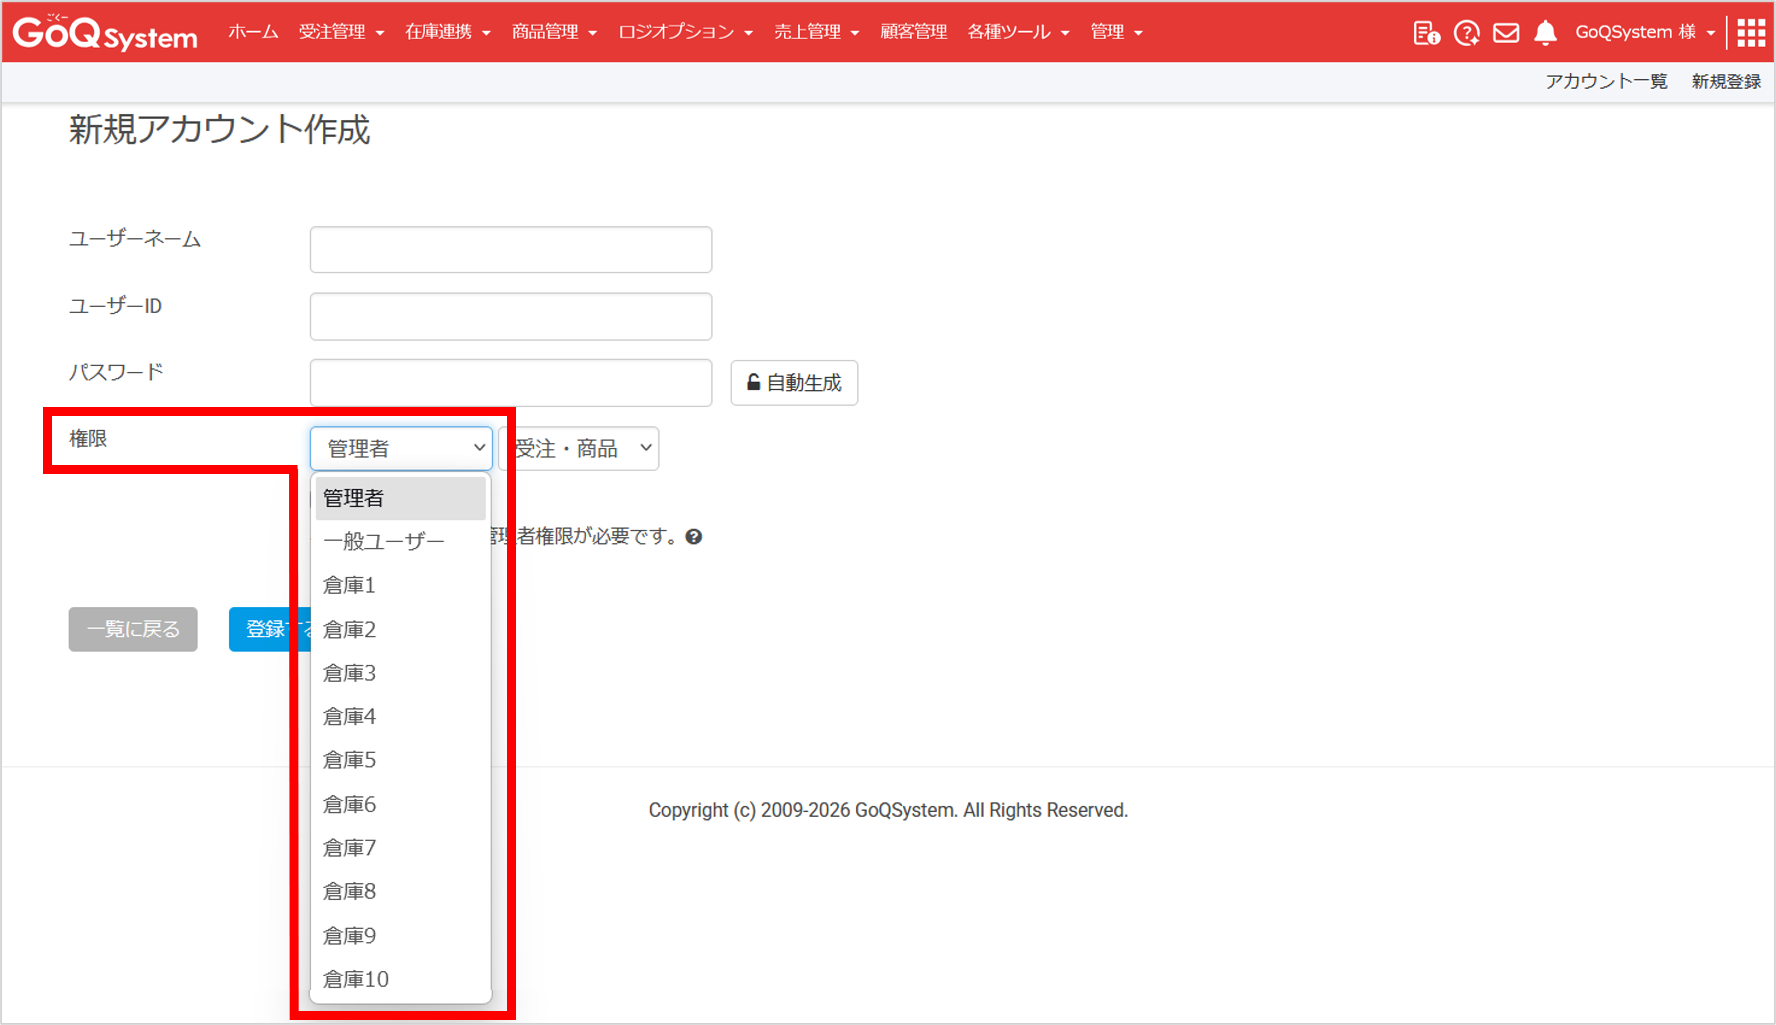
Task: Go to ホーム in the top menu
Action: [253, 32]
